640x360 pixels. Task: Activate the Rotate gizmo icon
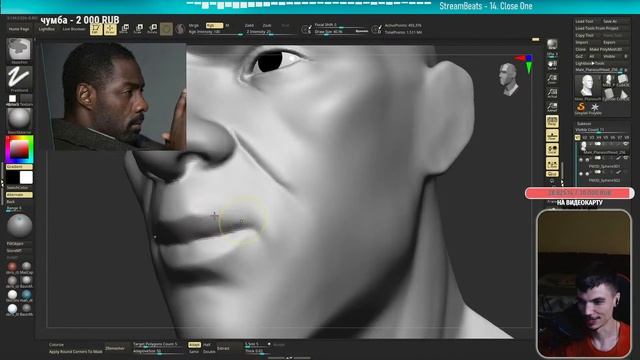152,29
